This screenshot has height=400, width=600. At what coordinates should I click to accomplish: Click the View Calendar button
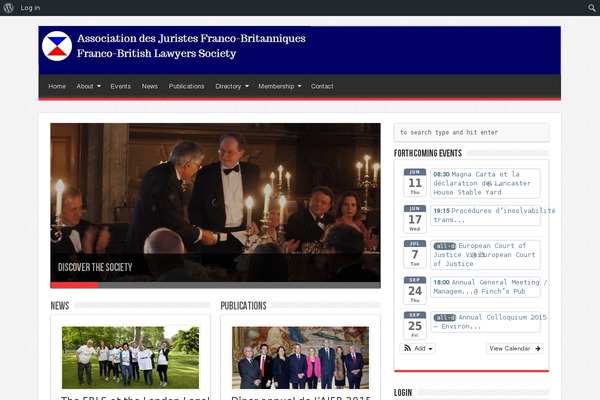515,348
